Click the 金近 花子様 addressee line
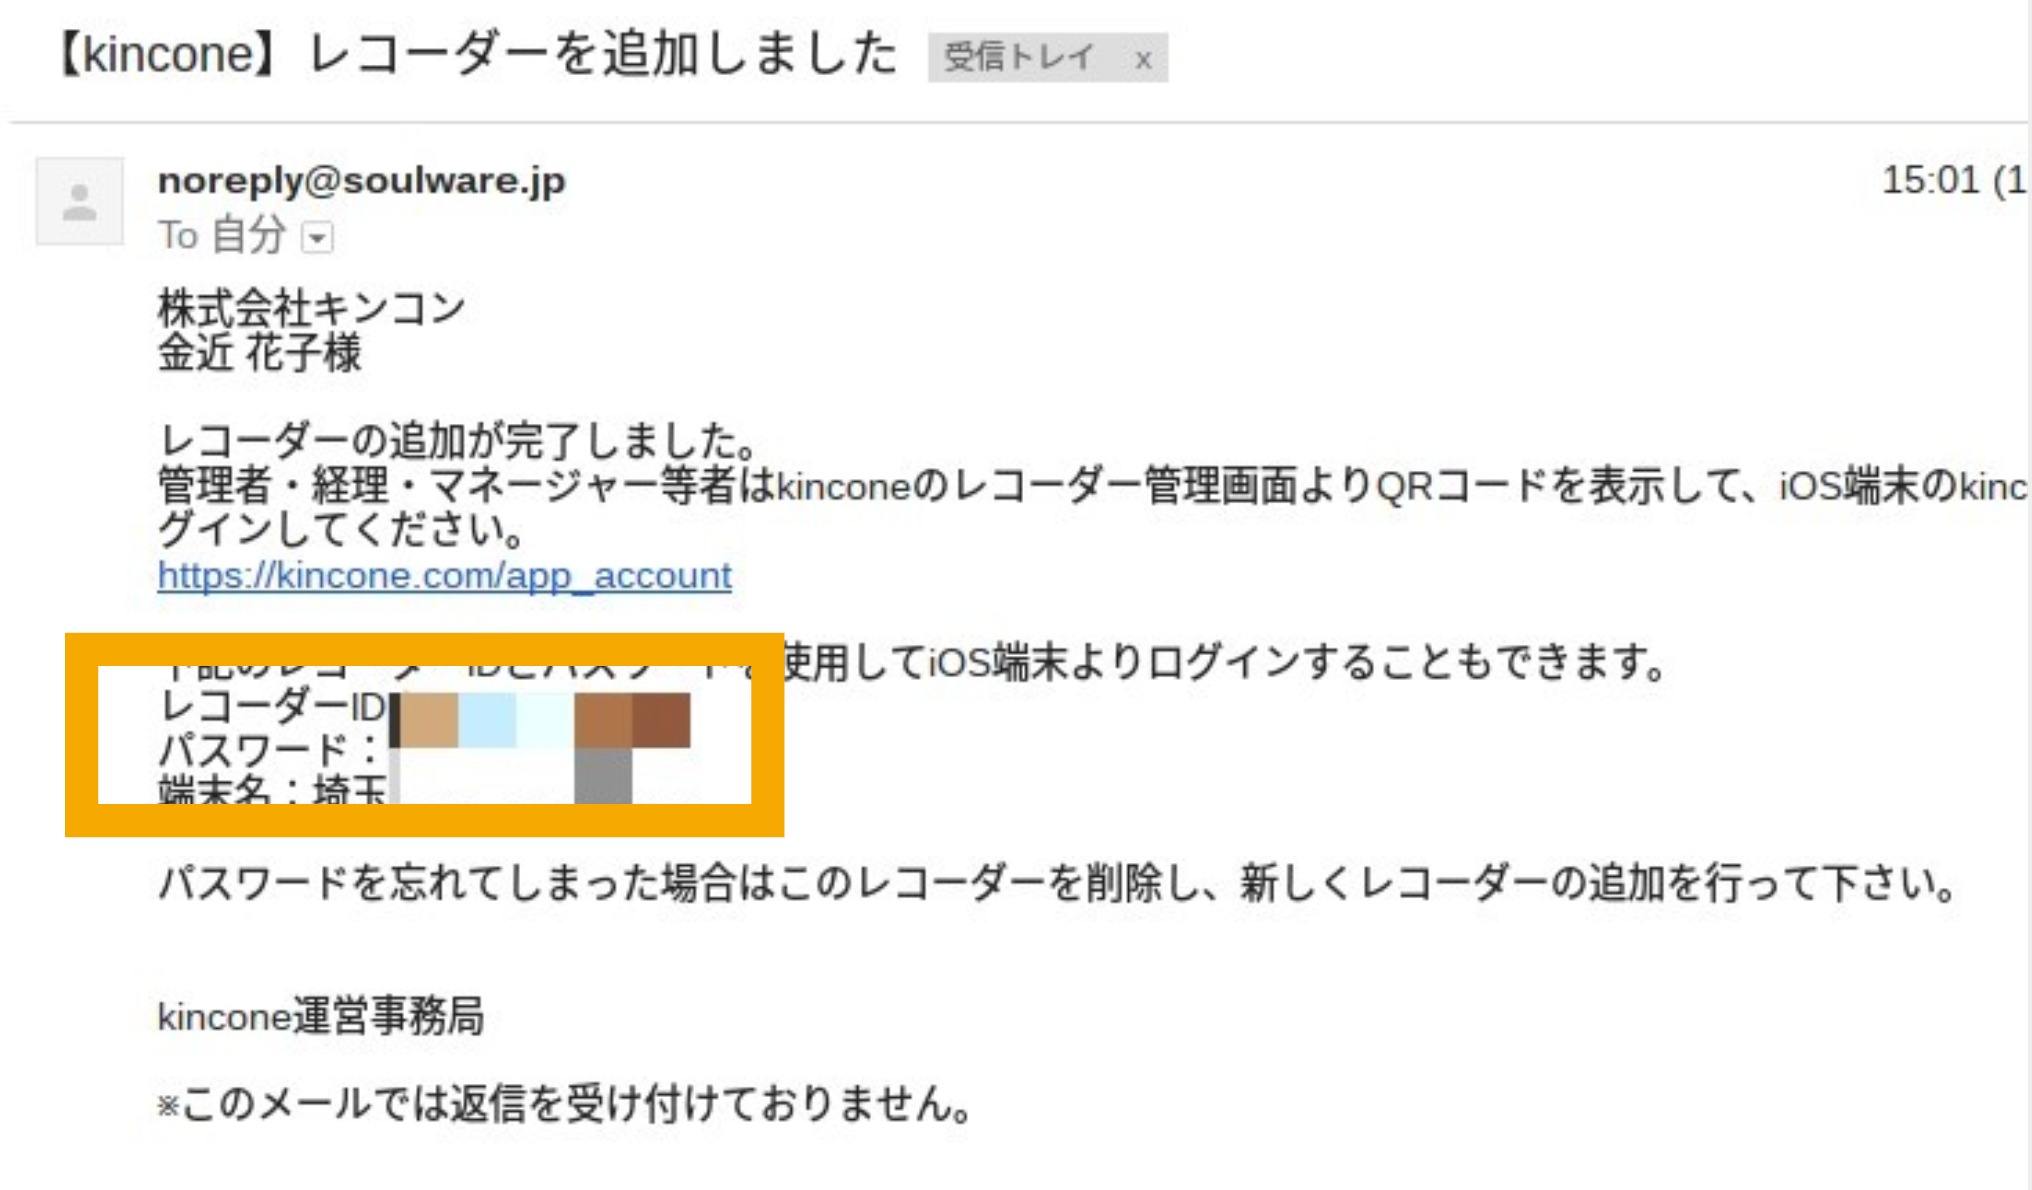2032x1190 pixels. [x=260, y=352]
